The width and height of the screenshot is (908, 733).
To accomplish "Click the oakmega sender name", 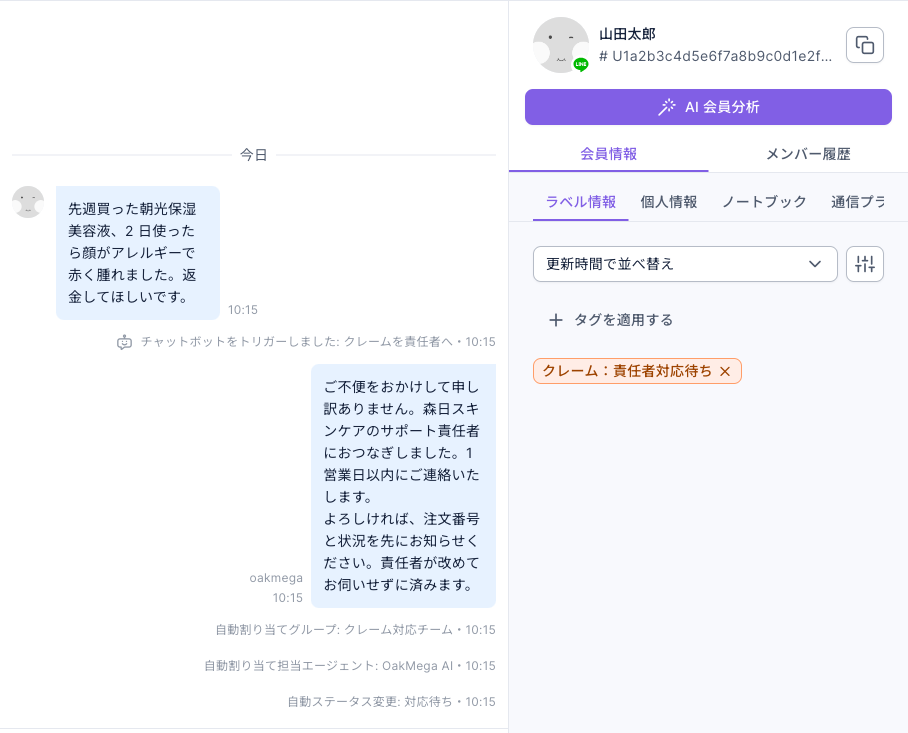I will pos(276,578).
